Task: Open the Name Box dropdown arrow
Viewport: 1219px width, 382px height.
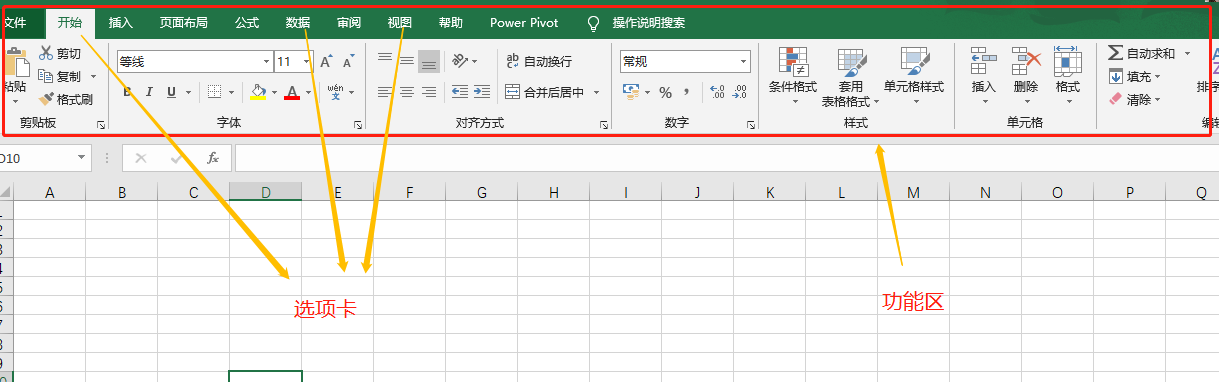Action: [x=82, y=158]
